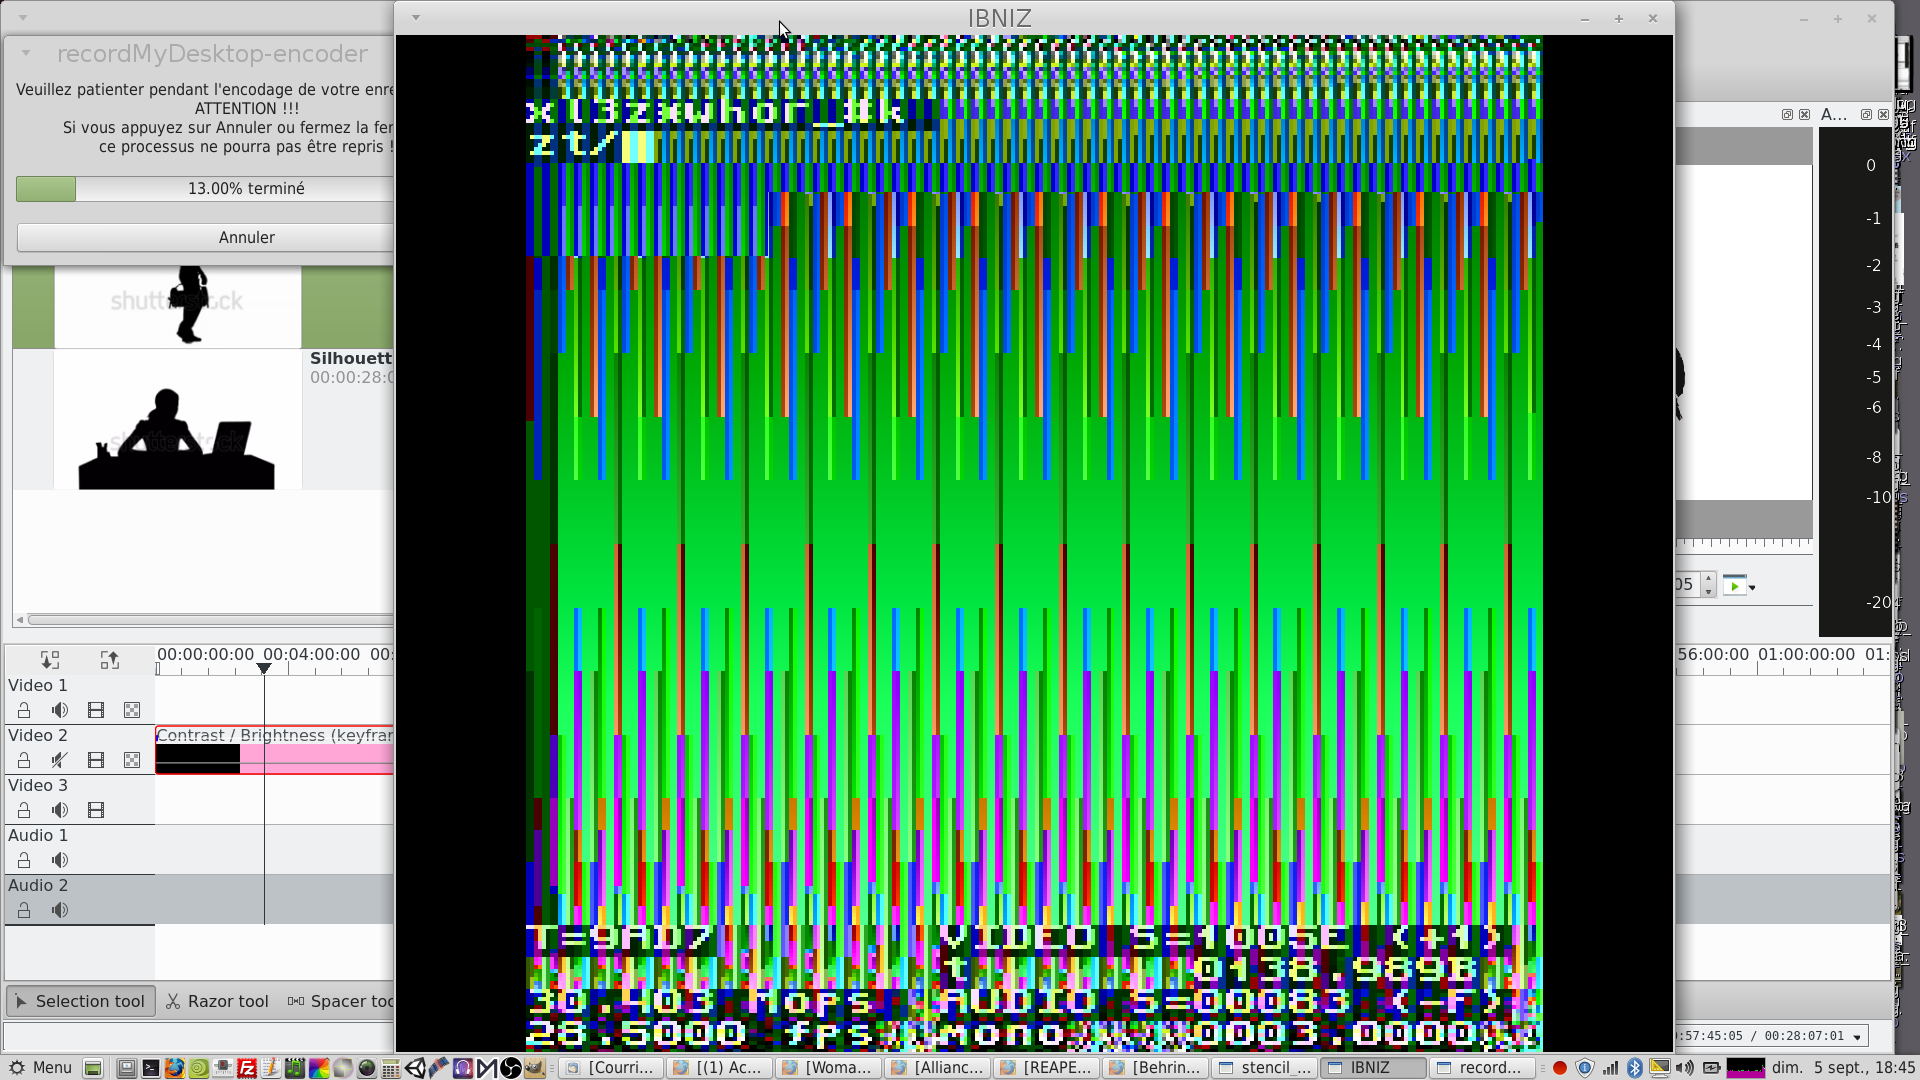Image resolution: width=1920 pixels, height=1080 pixels.
Task: Toggle composite icon on Video 1 track
Action: coord(132,710)
